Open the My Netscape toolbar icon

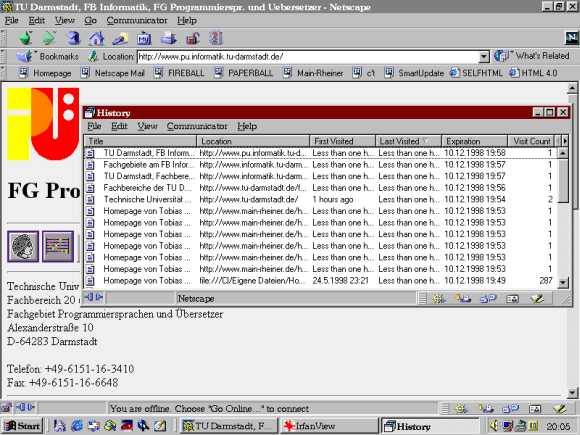pos(144,38)
